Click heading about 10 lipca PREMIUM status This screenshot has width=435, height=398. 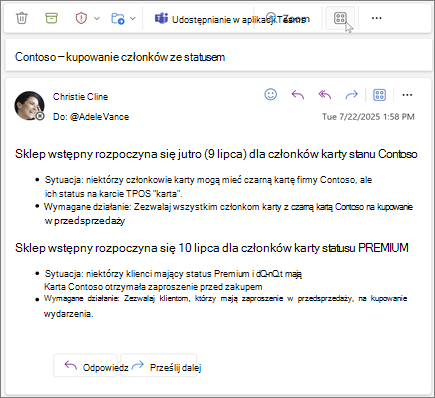tap(212, 248)
